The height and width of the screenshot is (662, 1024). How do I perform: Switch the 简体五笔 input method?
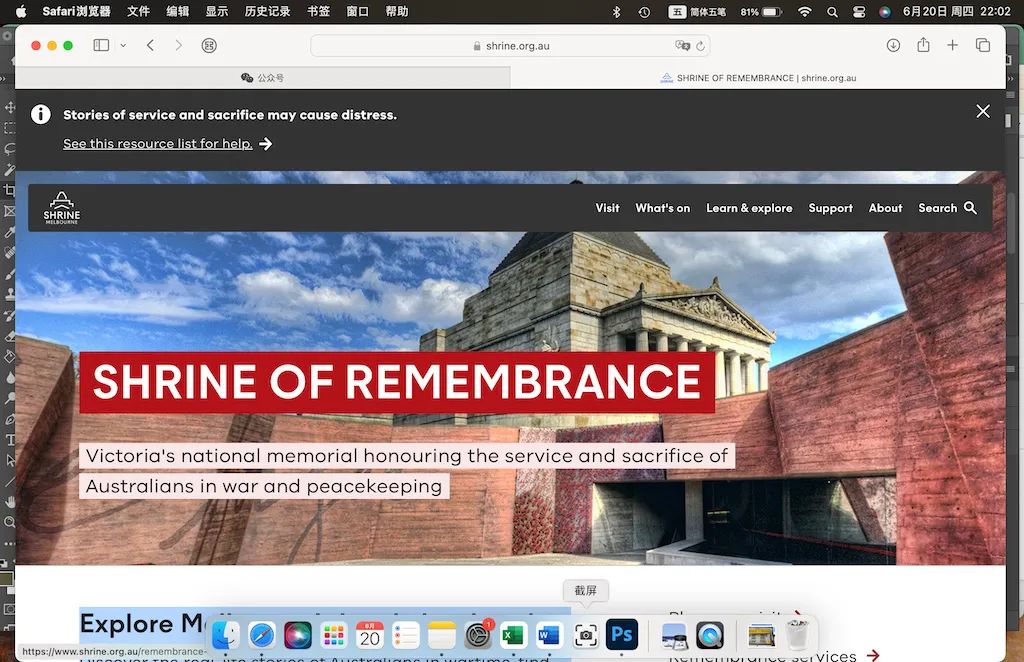[x=697, y=12]
